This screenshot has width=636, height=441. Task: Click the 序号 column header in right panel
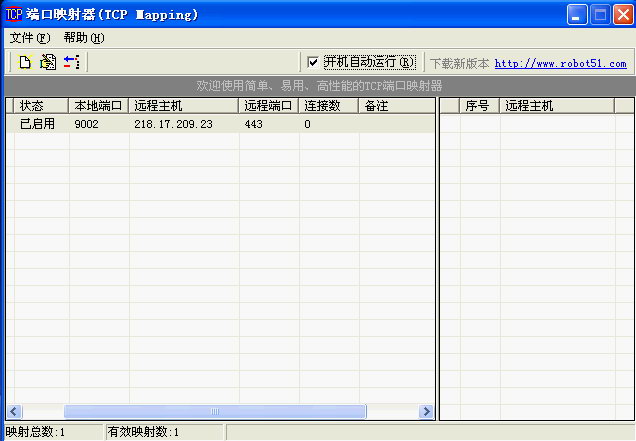point(478,105)
